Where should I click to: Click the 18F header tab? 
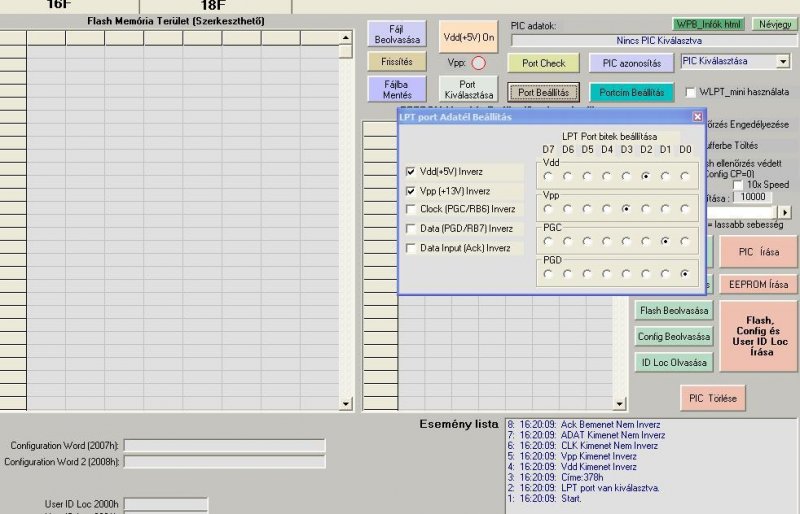213,6
